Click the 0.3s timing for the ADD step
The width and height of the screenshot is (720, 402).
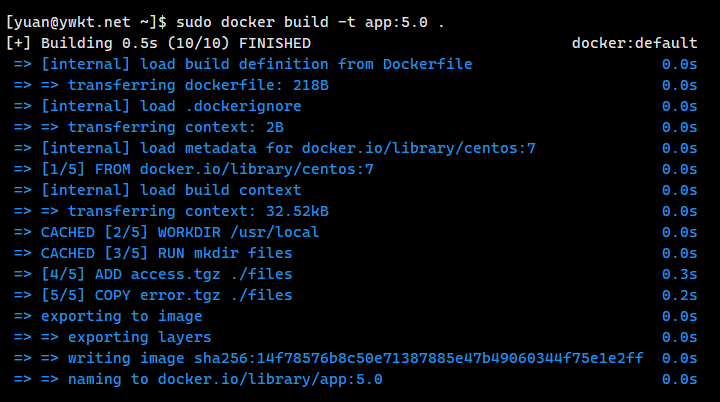[679, 274]
